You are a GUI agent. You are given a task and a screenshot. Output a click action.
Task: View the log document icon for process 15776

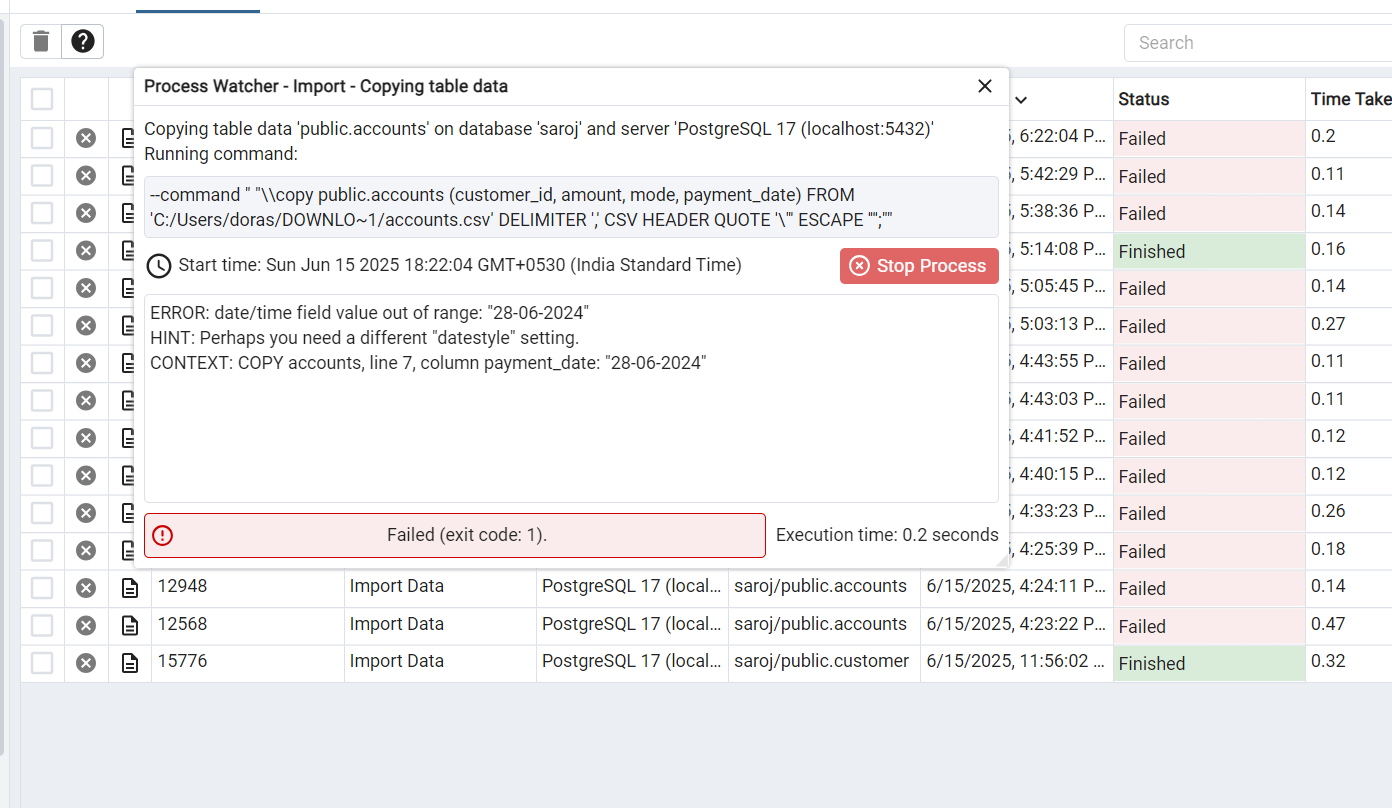coord(130,662)
